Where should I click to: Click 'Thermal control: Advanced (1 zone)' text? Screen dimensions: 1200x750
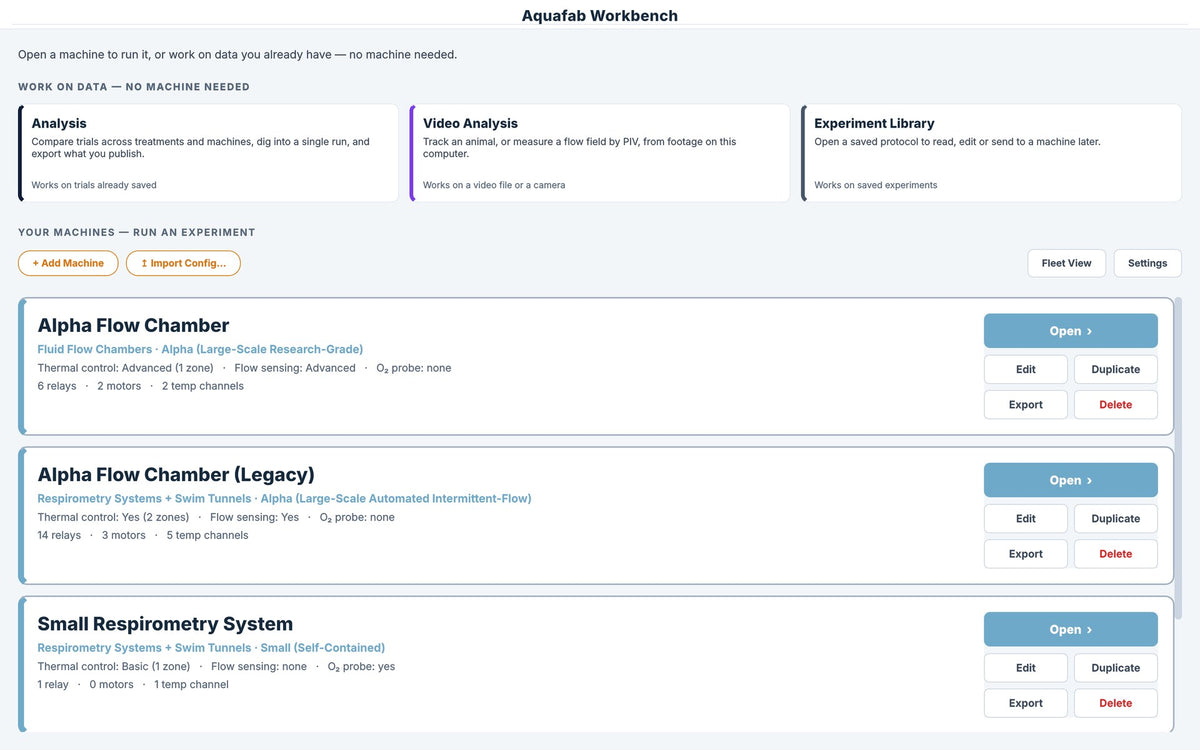pos(125,368)
